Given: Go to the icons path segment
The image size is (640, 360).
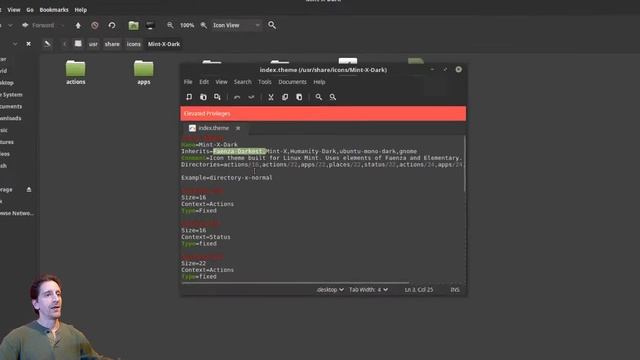Looking at the screenshot, I should [133, 44].
